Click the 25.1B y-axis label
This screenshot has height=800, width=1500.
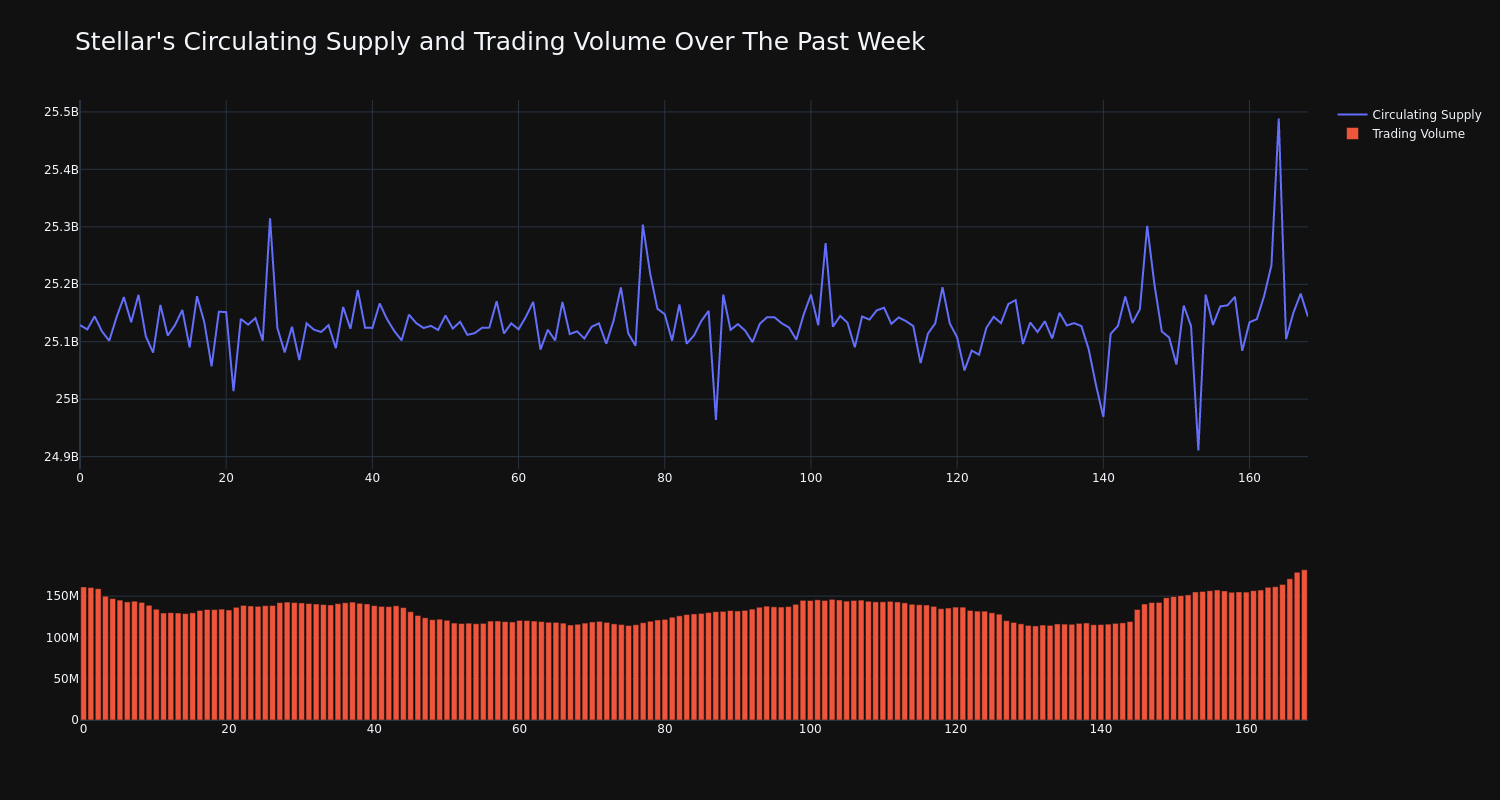click(61, 342)
